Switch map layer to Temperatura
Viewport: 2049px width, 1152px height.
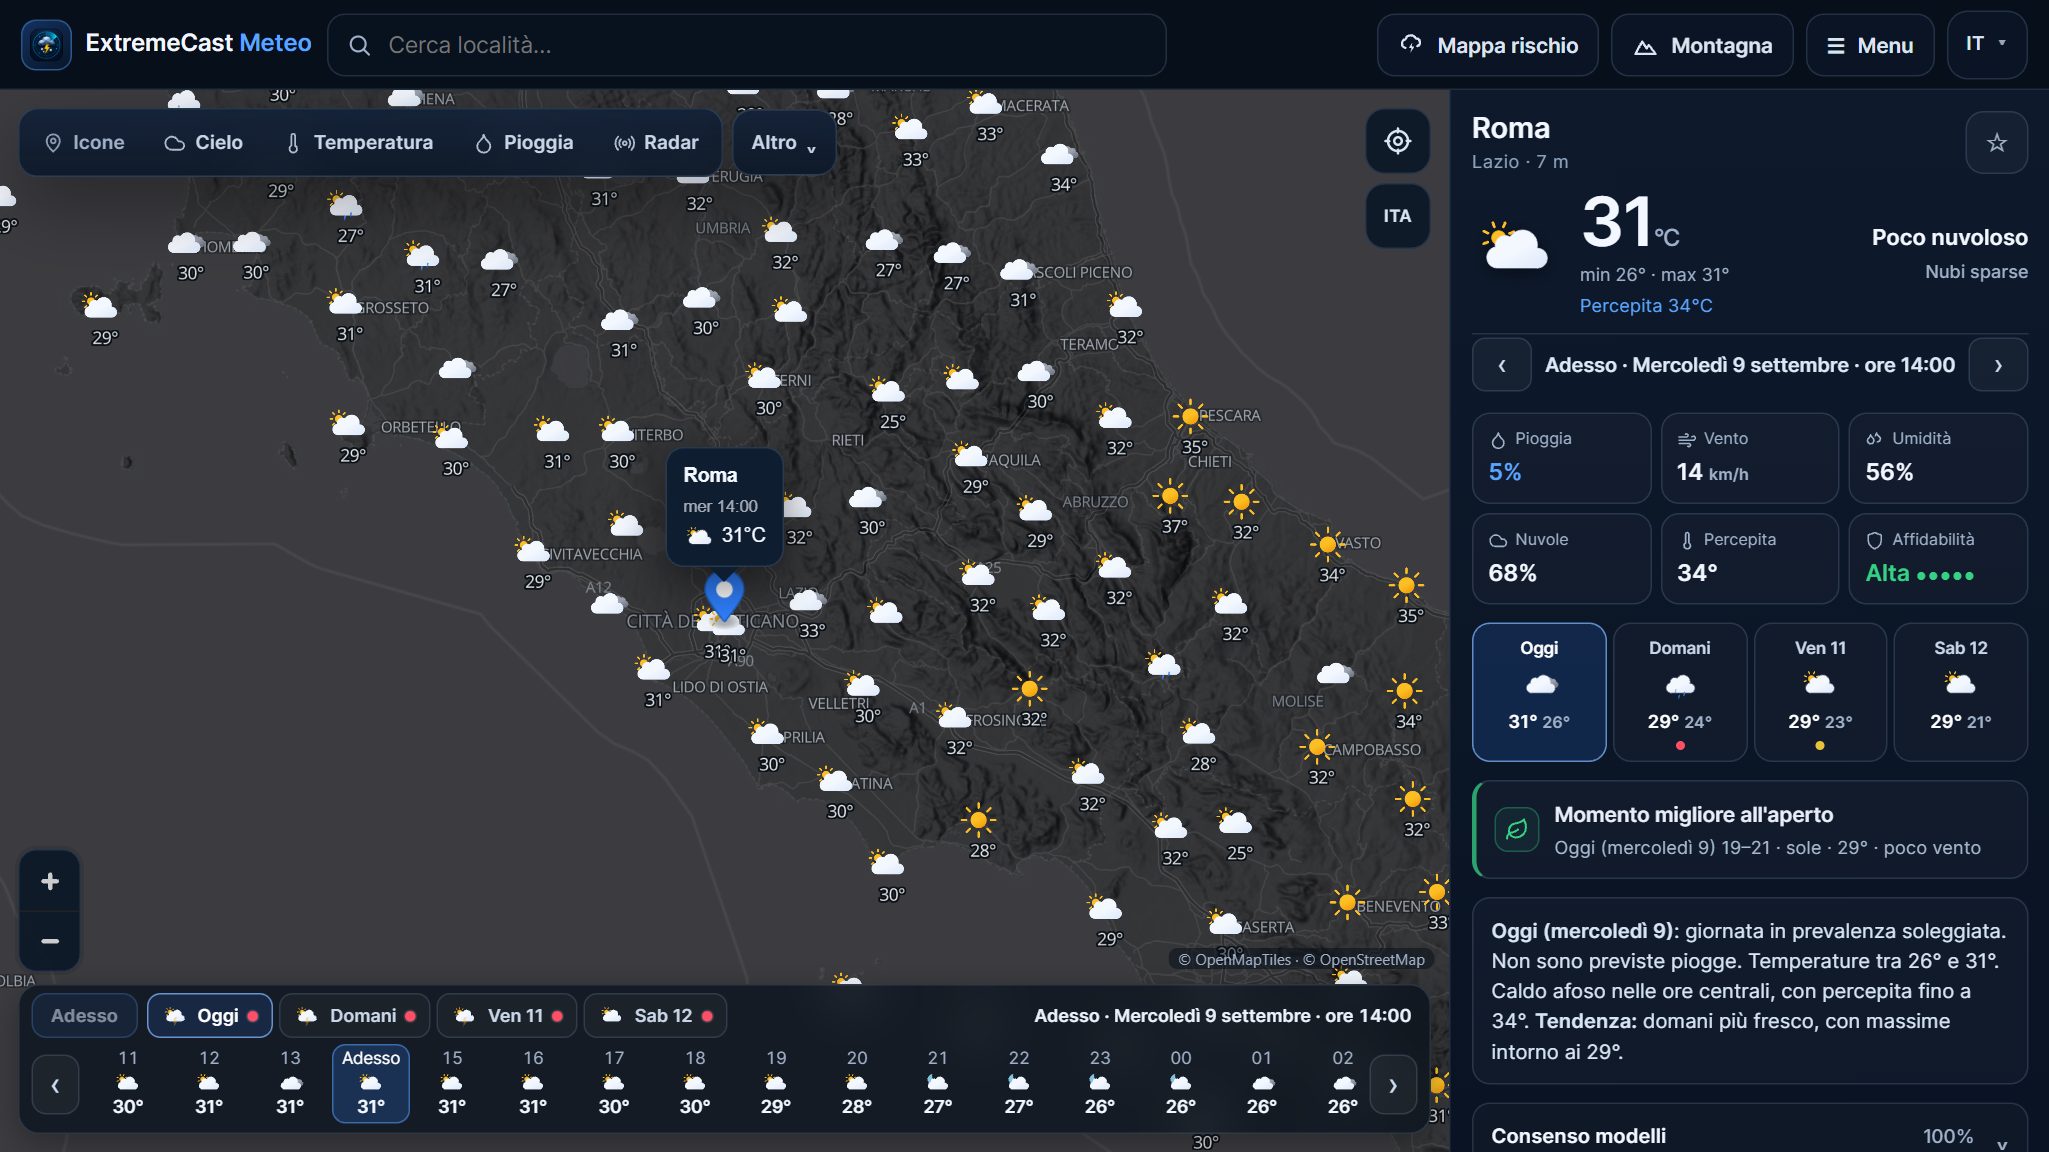coord(360,143)
